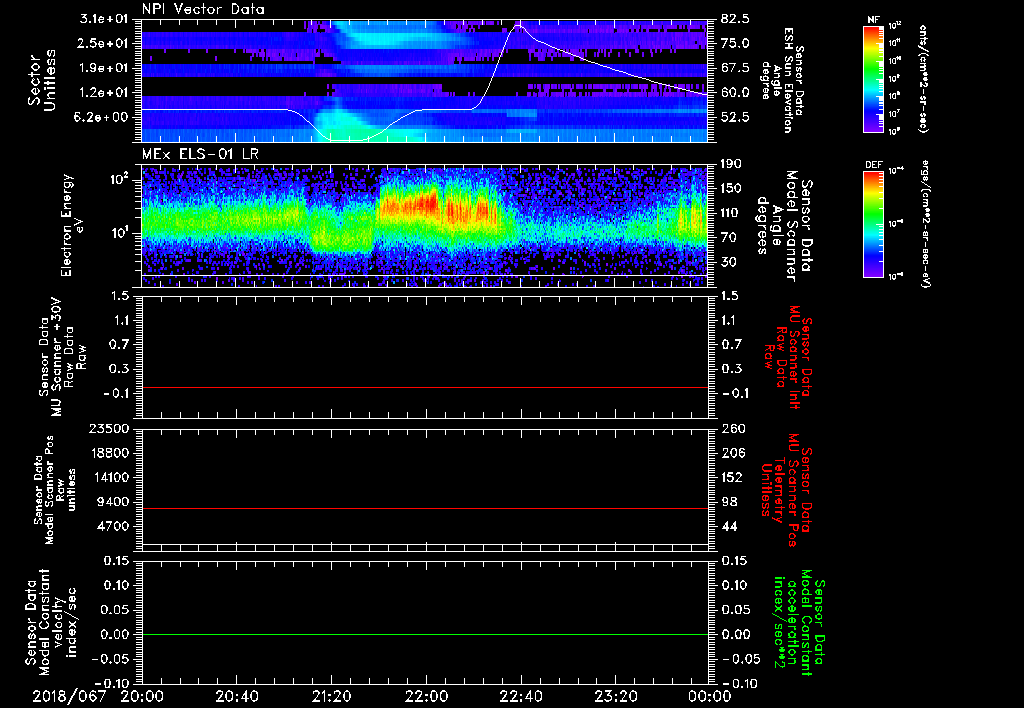This screenshot has height=708, width=1024.
Task: Click the 2018/067 date label
Action: click(72, 696)
